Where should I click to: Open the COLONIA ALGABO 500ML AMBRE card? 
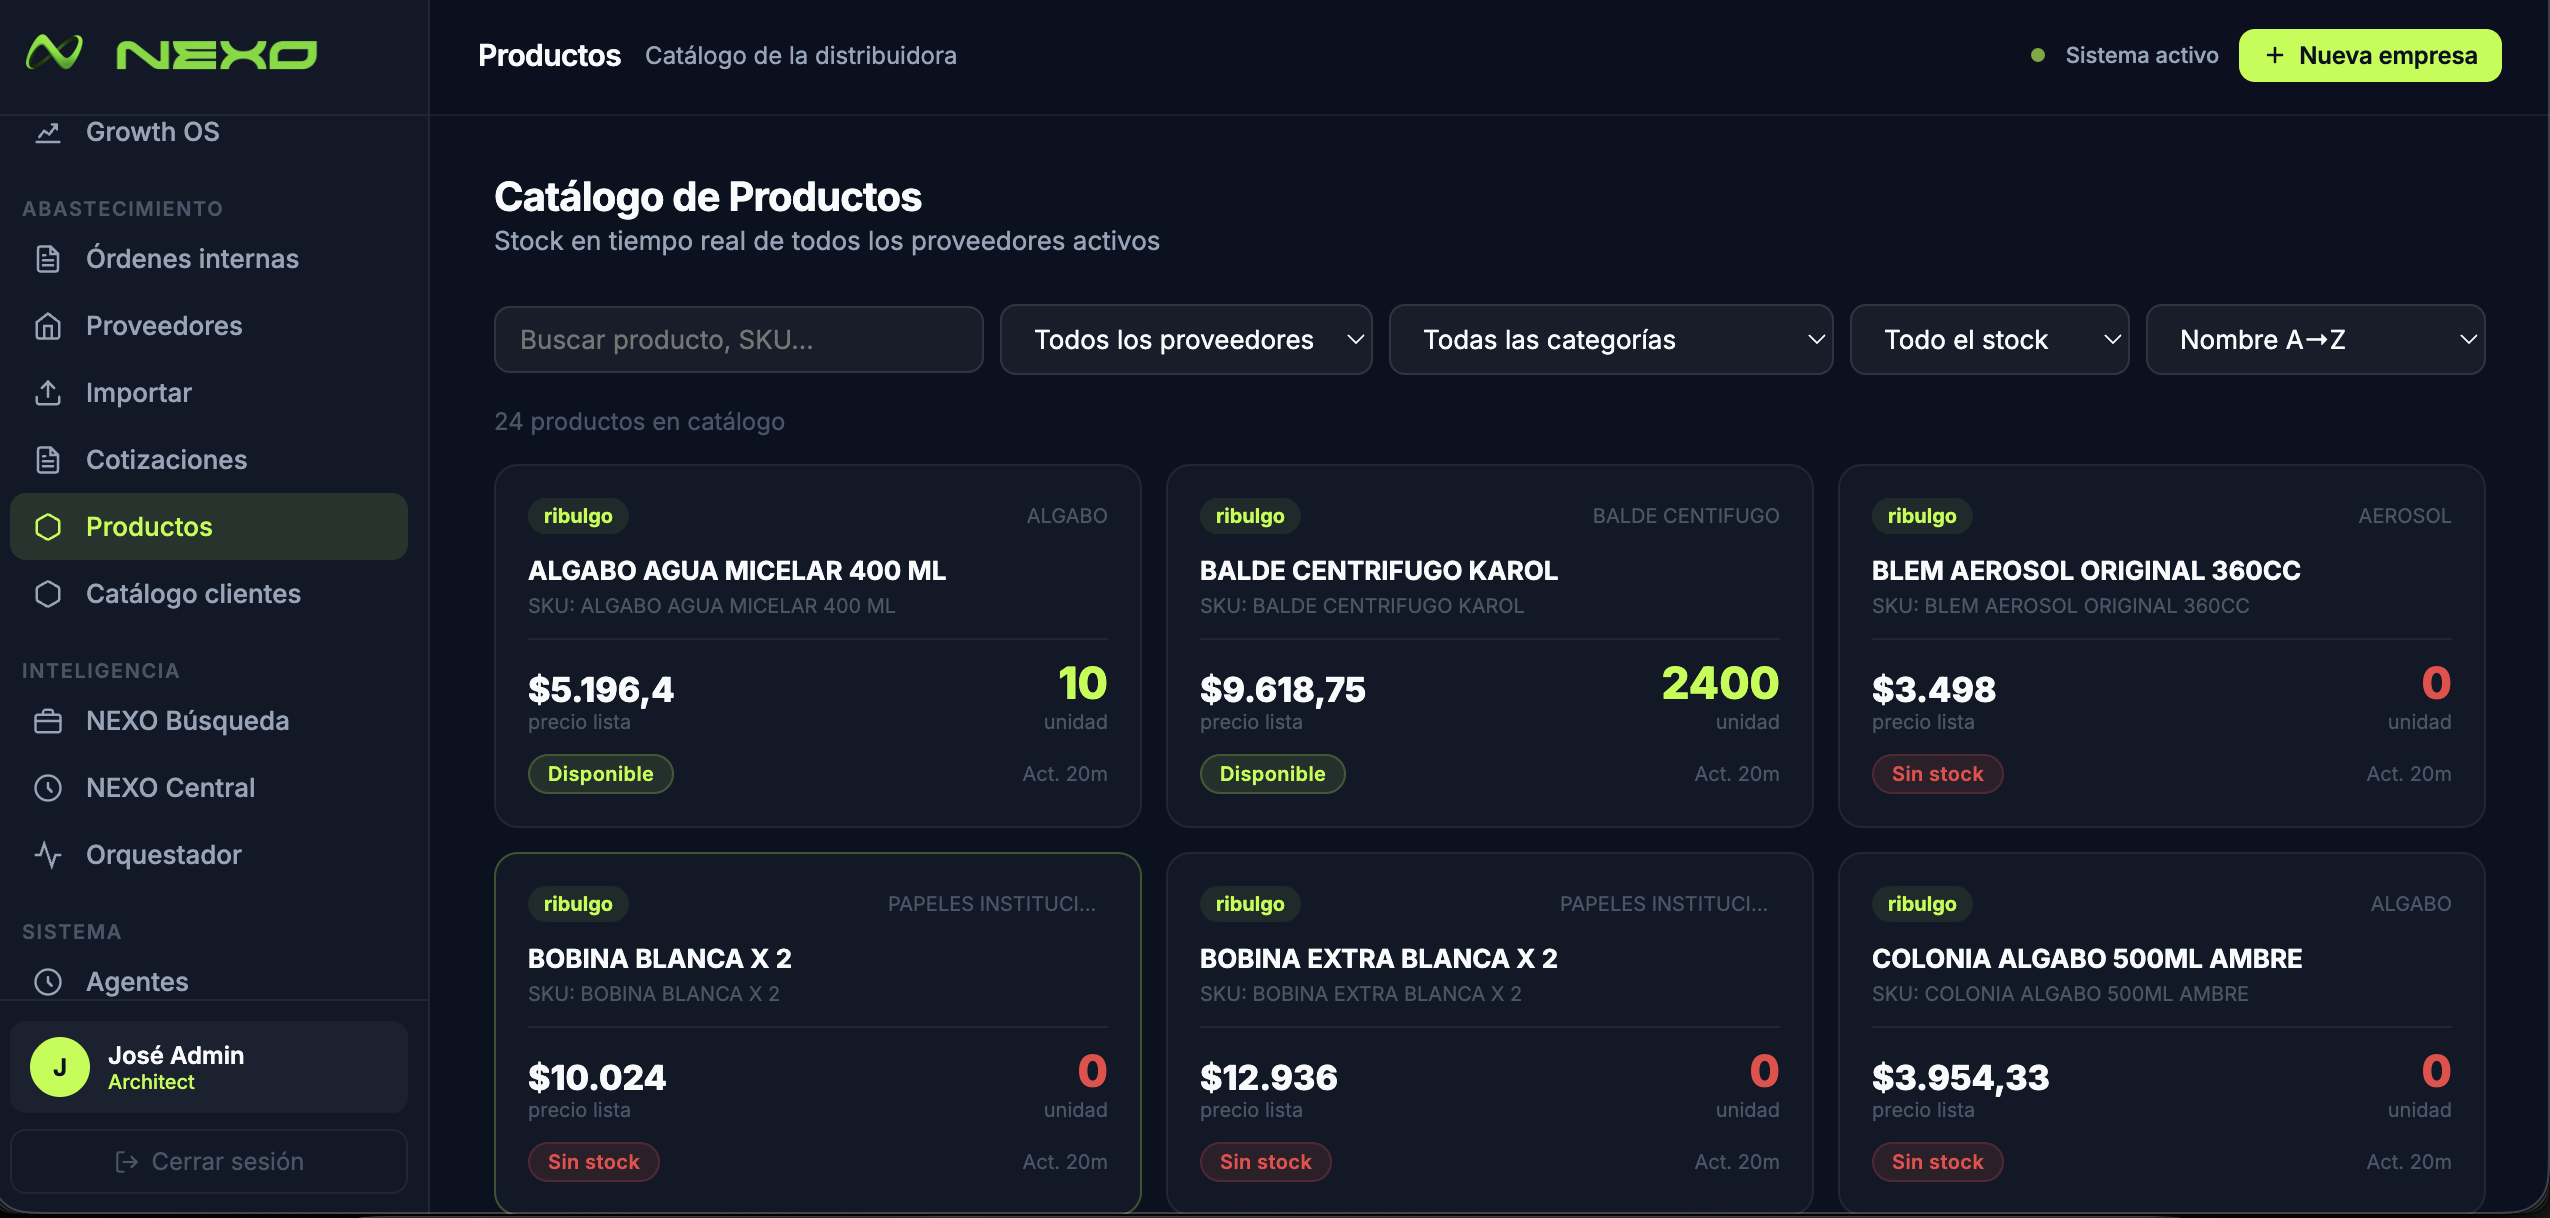2162,1034
